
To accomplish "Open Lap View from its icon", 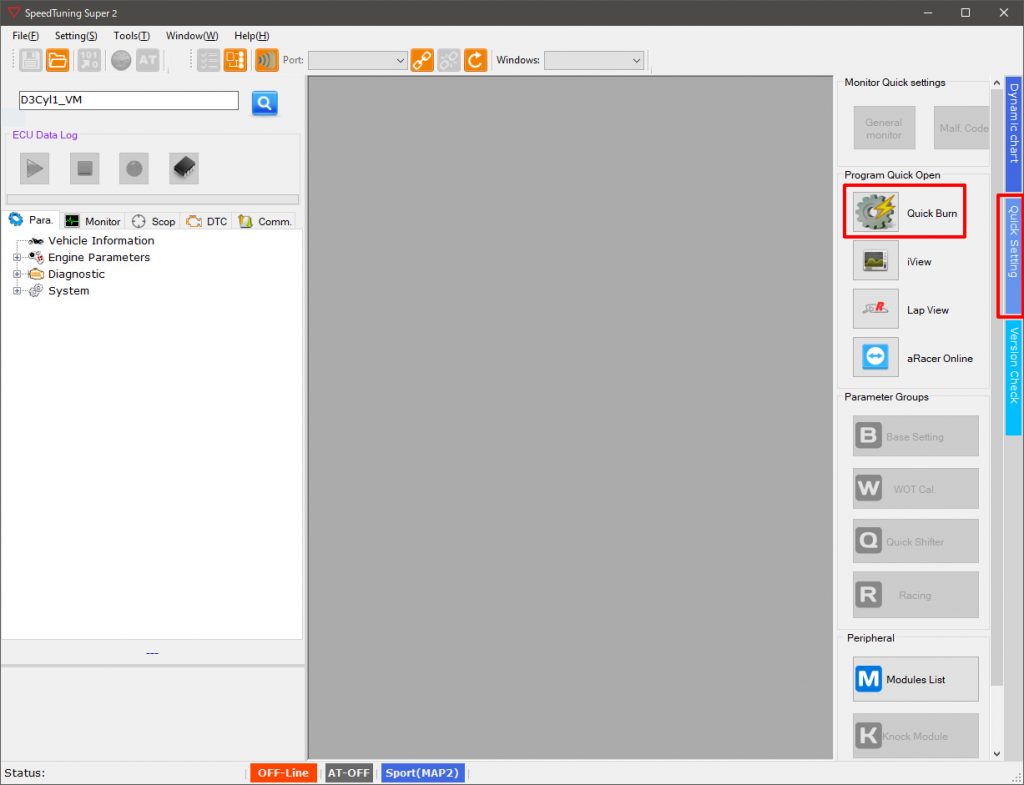I will coord(876,309).
